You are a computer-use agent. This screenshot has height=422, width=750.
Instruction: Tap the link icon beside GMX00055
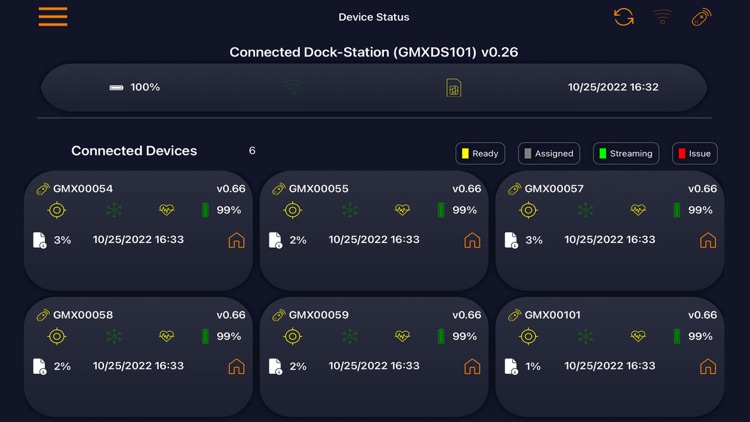279,189
